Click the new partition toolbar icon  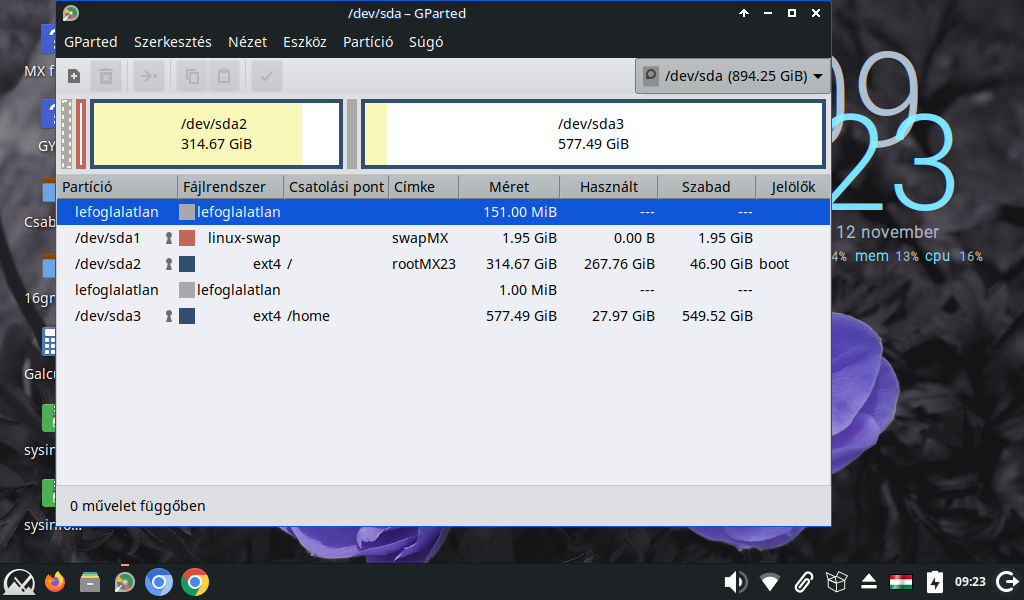click(x=74, y=76)
